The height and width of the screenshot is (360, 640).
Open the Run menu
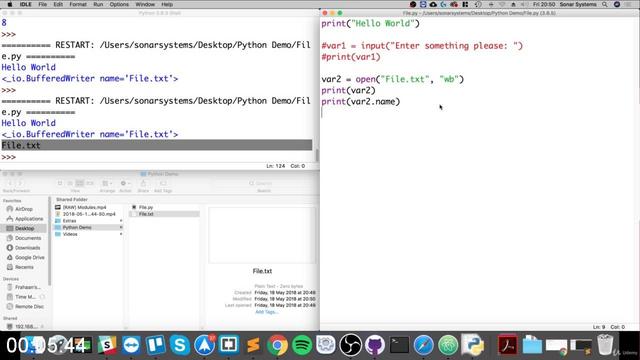pos(98,4)
